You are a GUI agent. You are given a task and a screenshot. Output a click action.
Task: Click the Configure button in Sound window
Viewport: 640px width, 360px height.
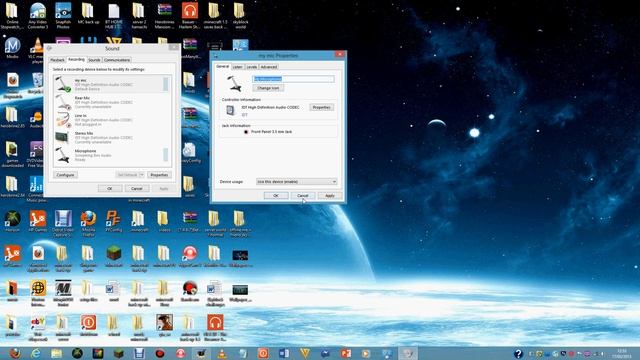(65, 175)
